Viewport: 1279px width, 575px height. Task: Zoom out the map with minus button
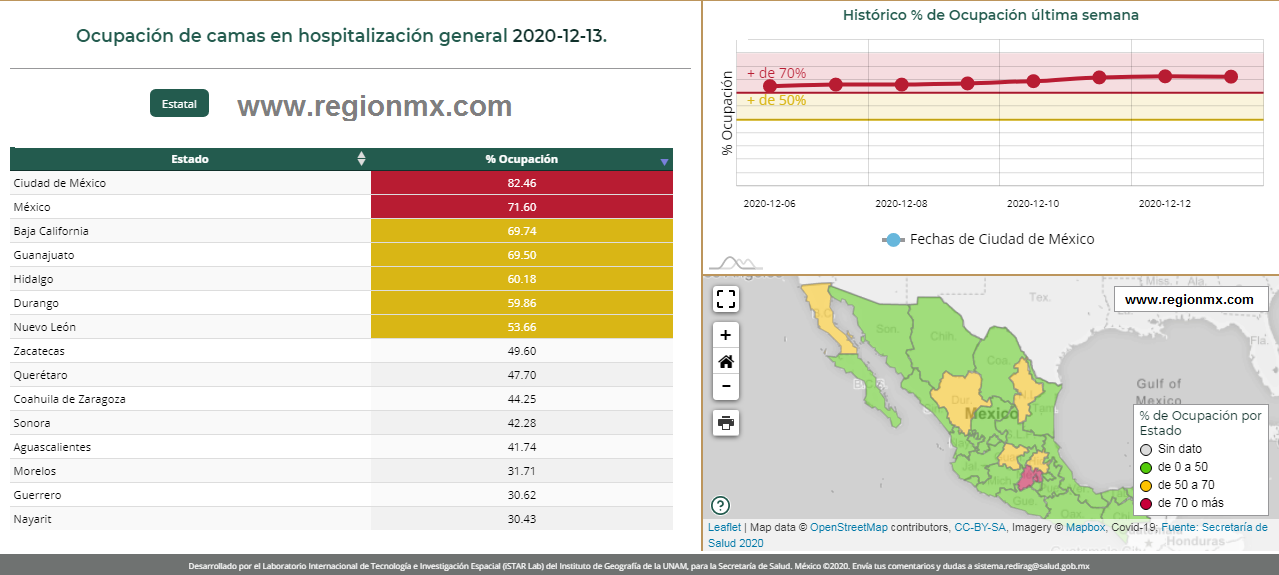click(x=726, y=387)
